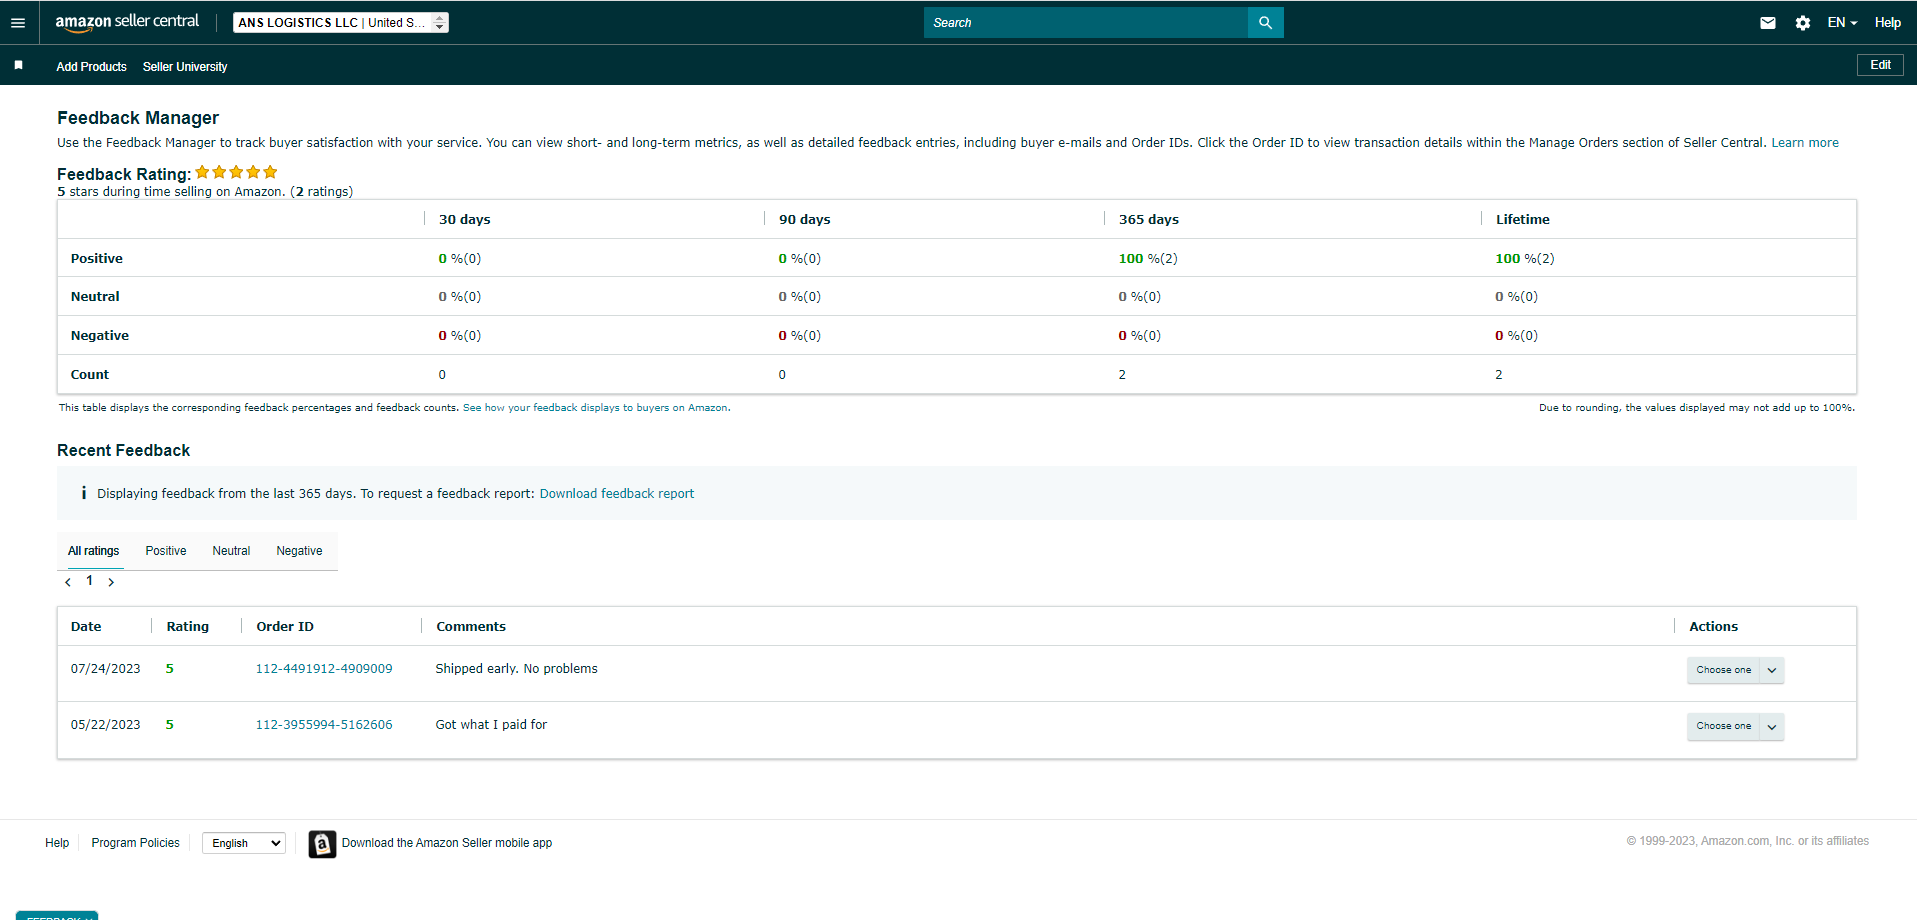The height and width of the screenshot is (920, 1917).
Task: Switch to the Positive tab
Action: pos(166,551)
